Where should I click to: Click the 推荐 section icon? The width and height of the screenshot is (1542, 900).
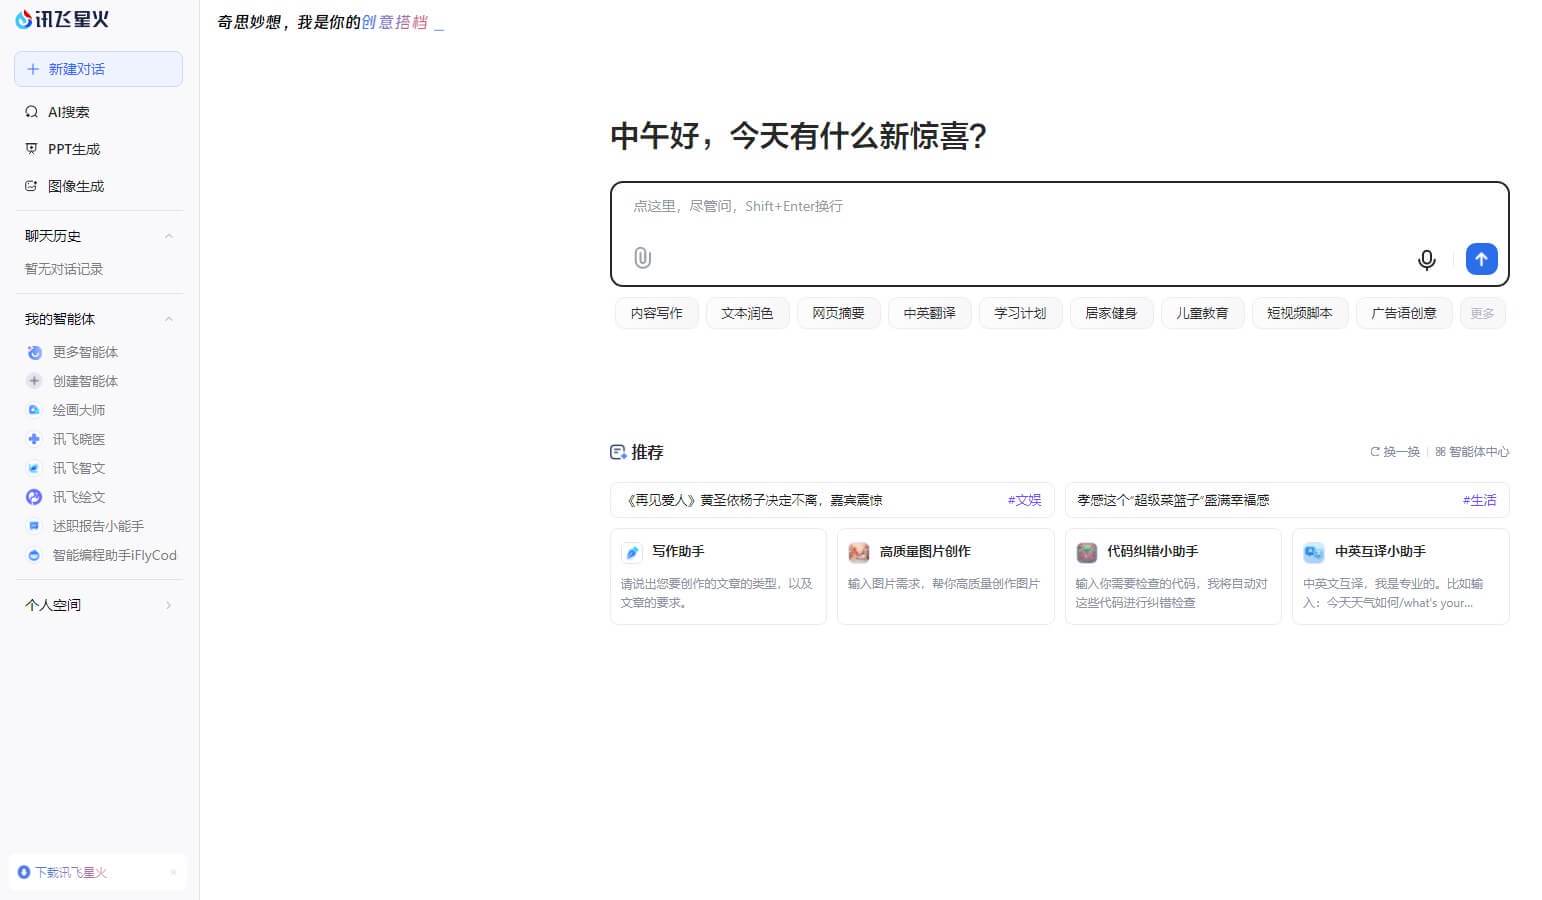[618, 452]
